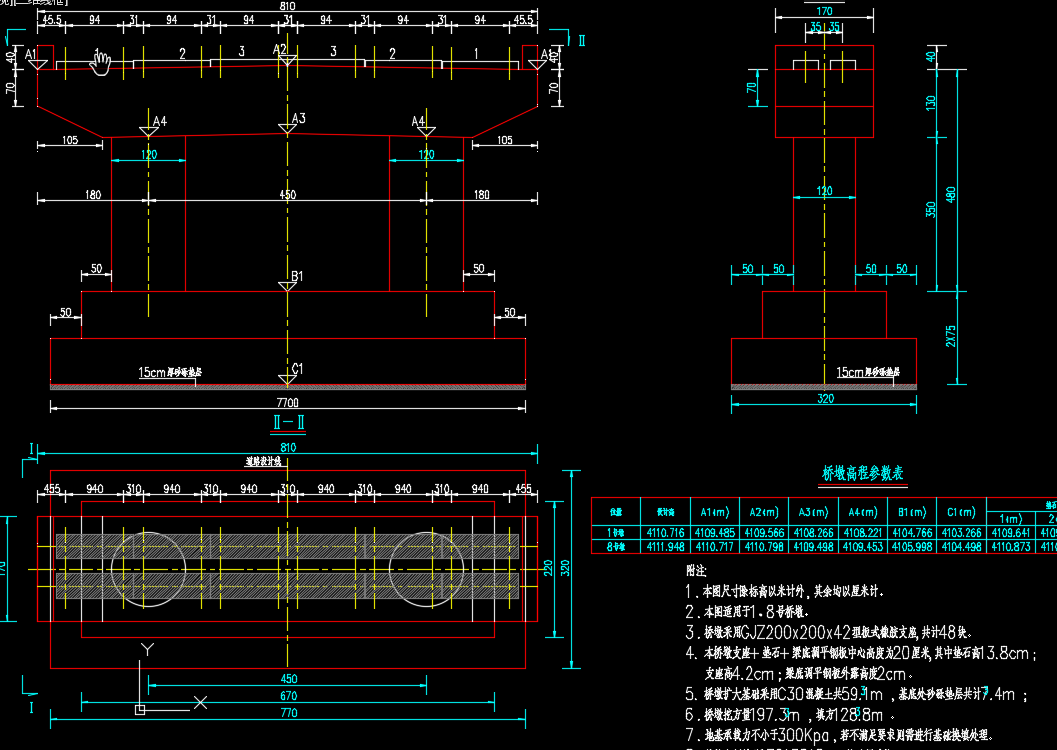Select the 770 dimension text
The image size is (1057, 750).
click(x=289, y=712)
